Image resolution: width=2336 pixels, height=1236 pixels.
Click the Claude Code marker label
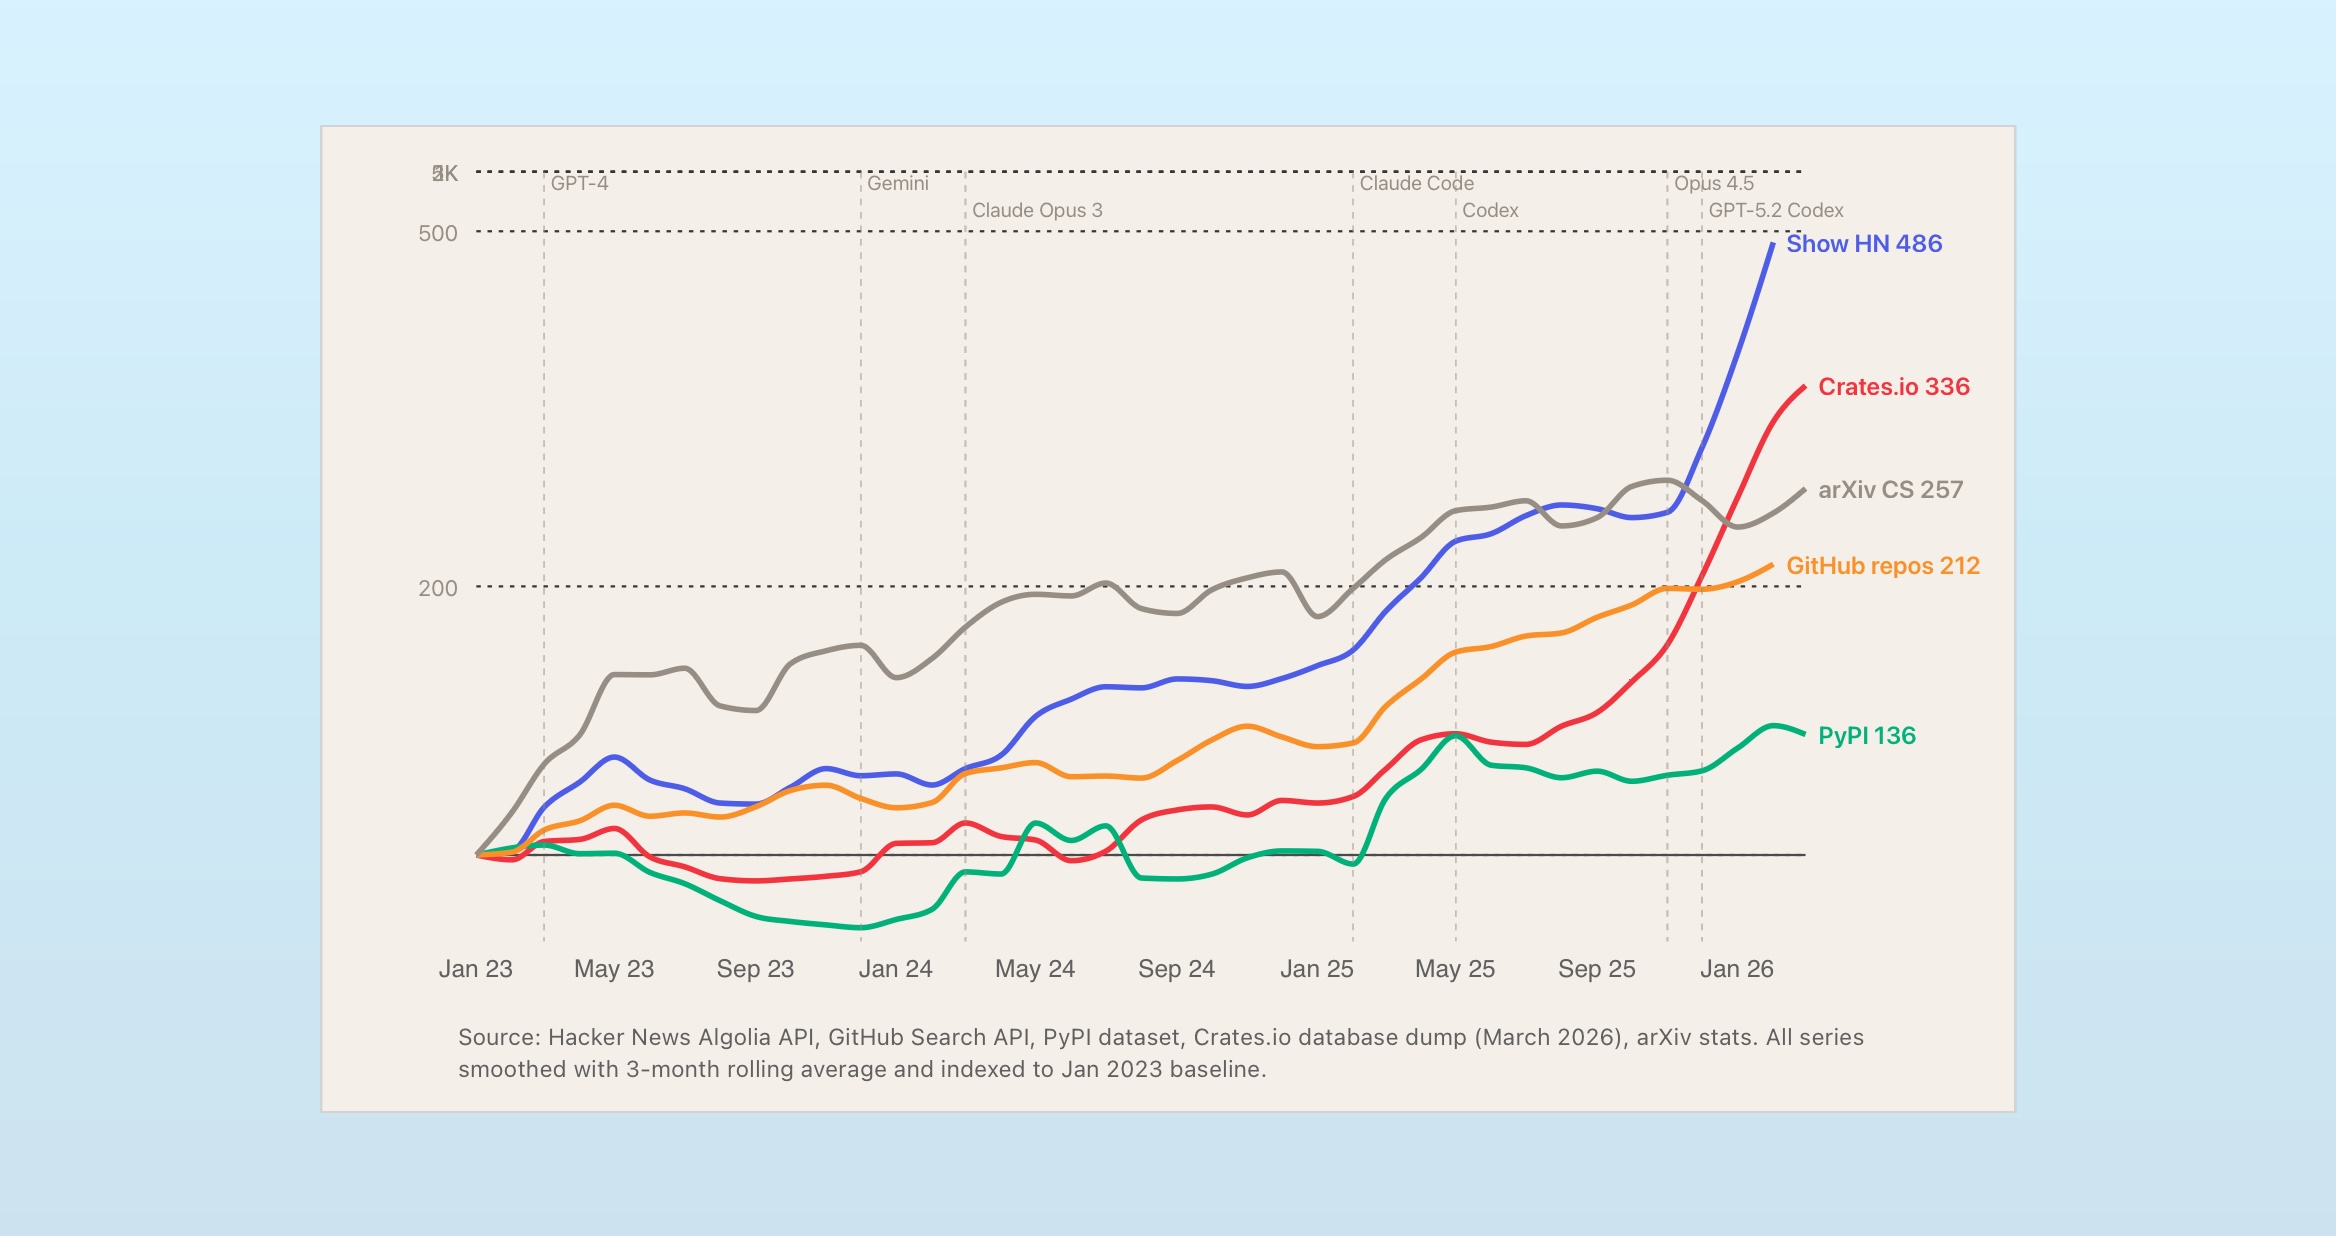pos(1416,184)
